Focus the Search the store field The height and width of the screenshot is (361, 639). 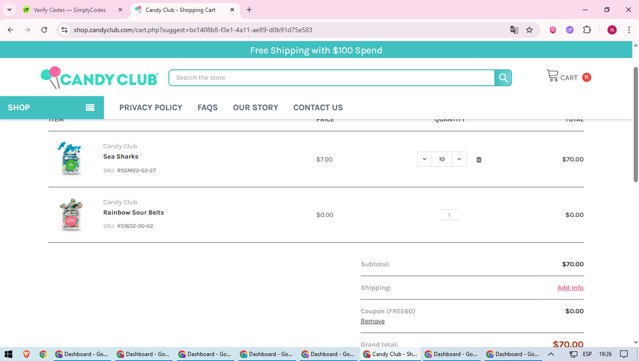point(331,77)
